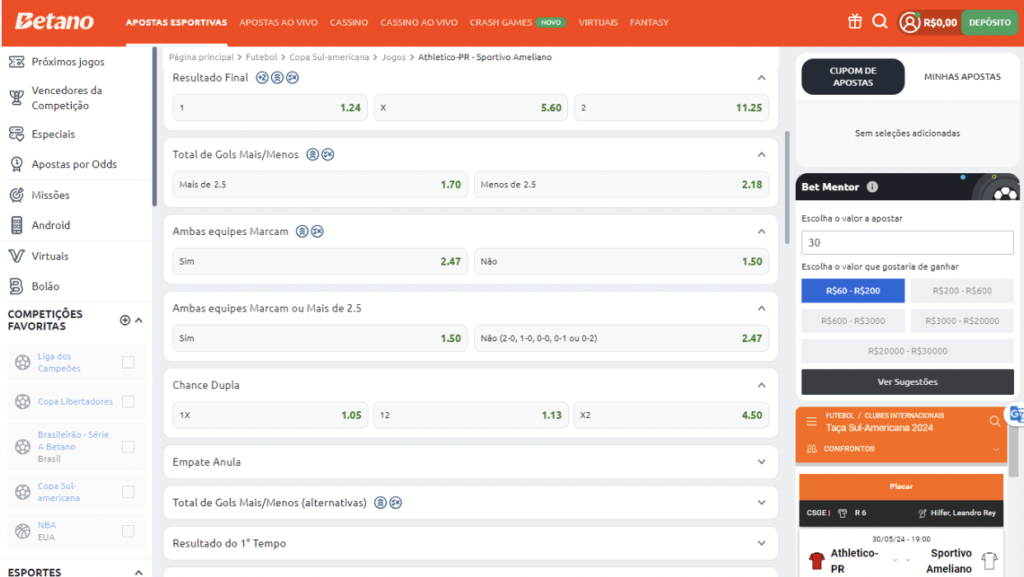1024x577 pixels.
Task: Select the R$60 - R$200 win range
Action: pos(853,290)
